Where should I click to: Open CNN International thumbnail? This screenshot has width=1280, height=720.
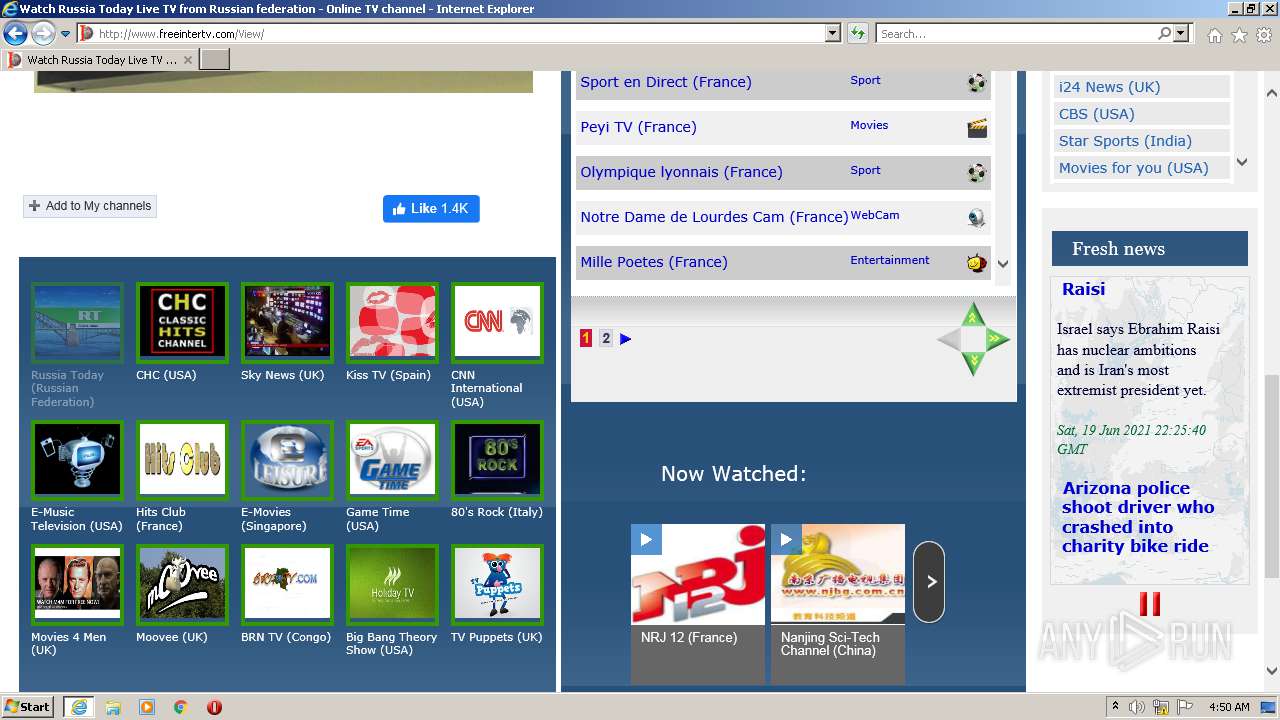[x=497, y=323]
